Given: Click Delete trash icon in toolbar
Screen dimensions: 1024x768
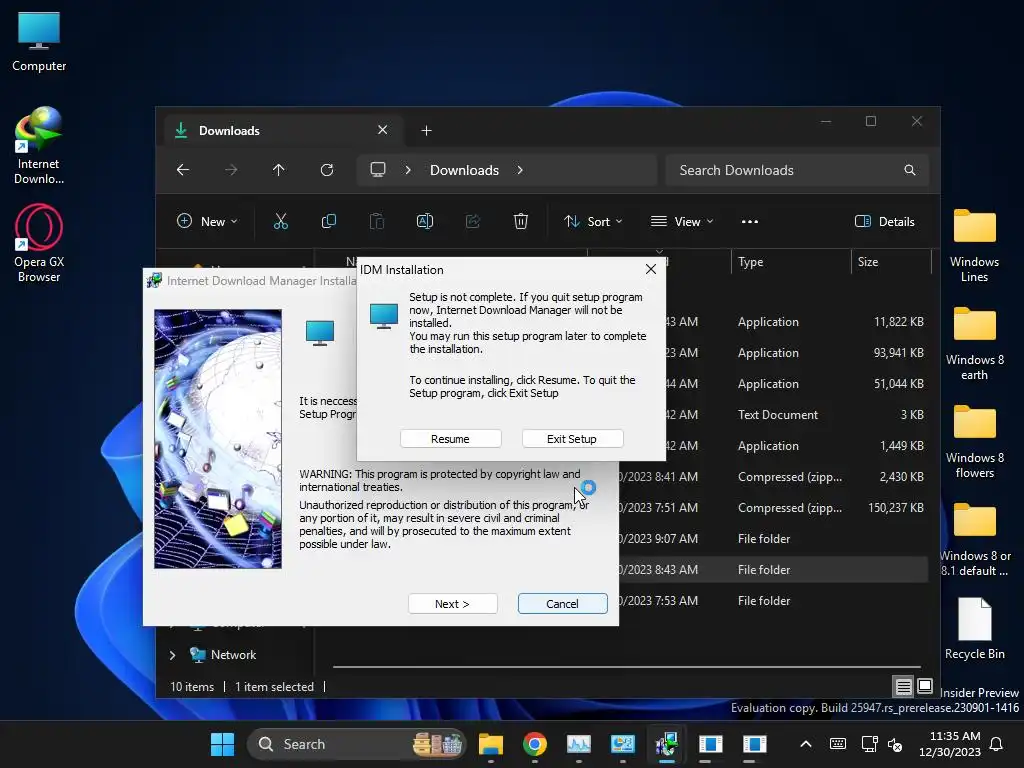Looking at the screenshot, I should [x=520, y=221].
